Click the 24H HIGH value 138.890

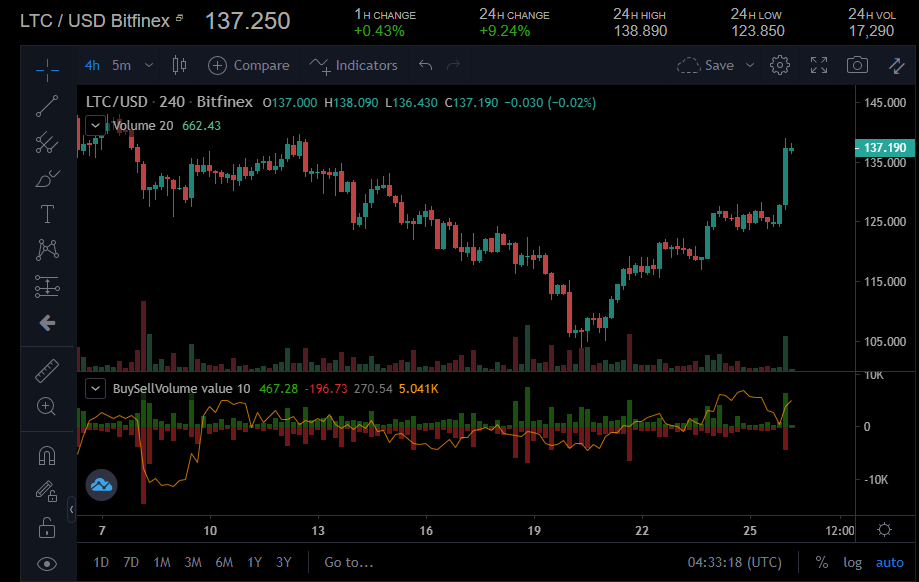[x=640, y=31]
